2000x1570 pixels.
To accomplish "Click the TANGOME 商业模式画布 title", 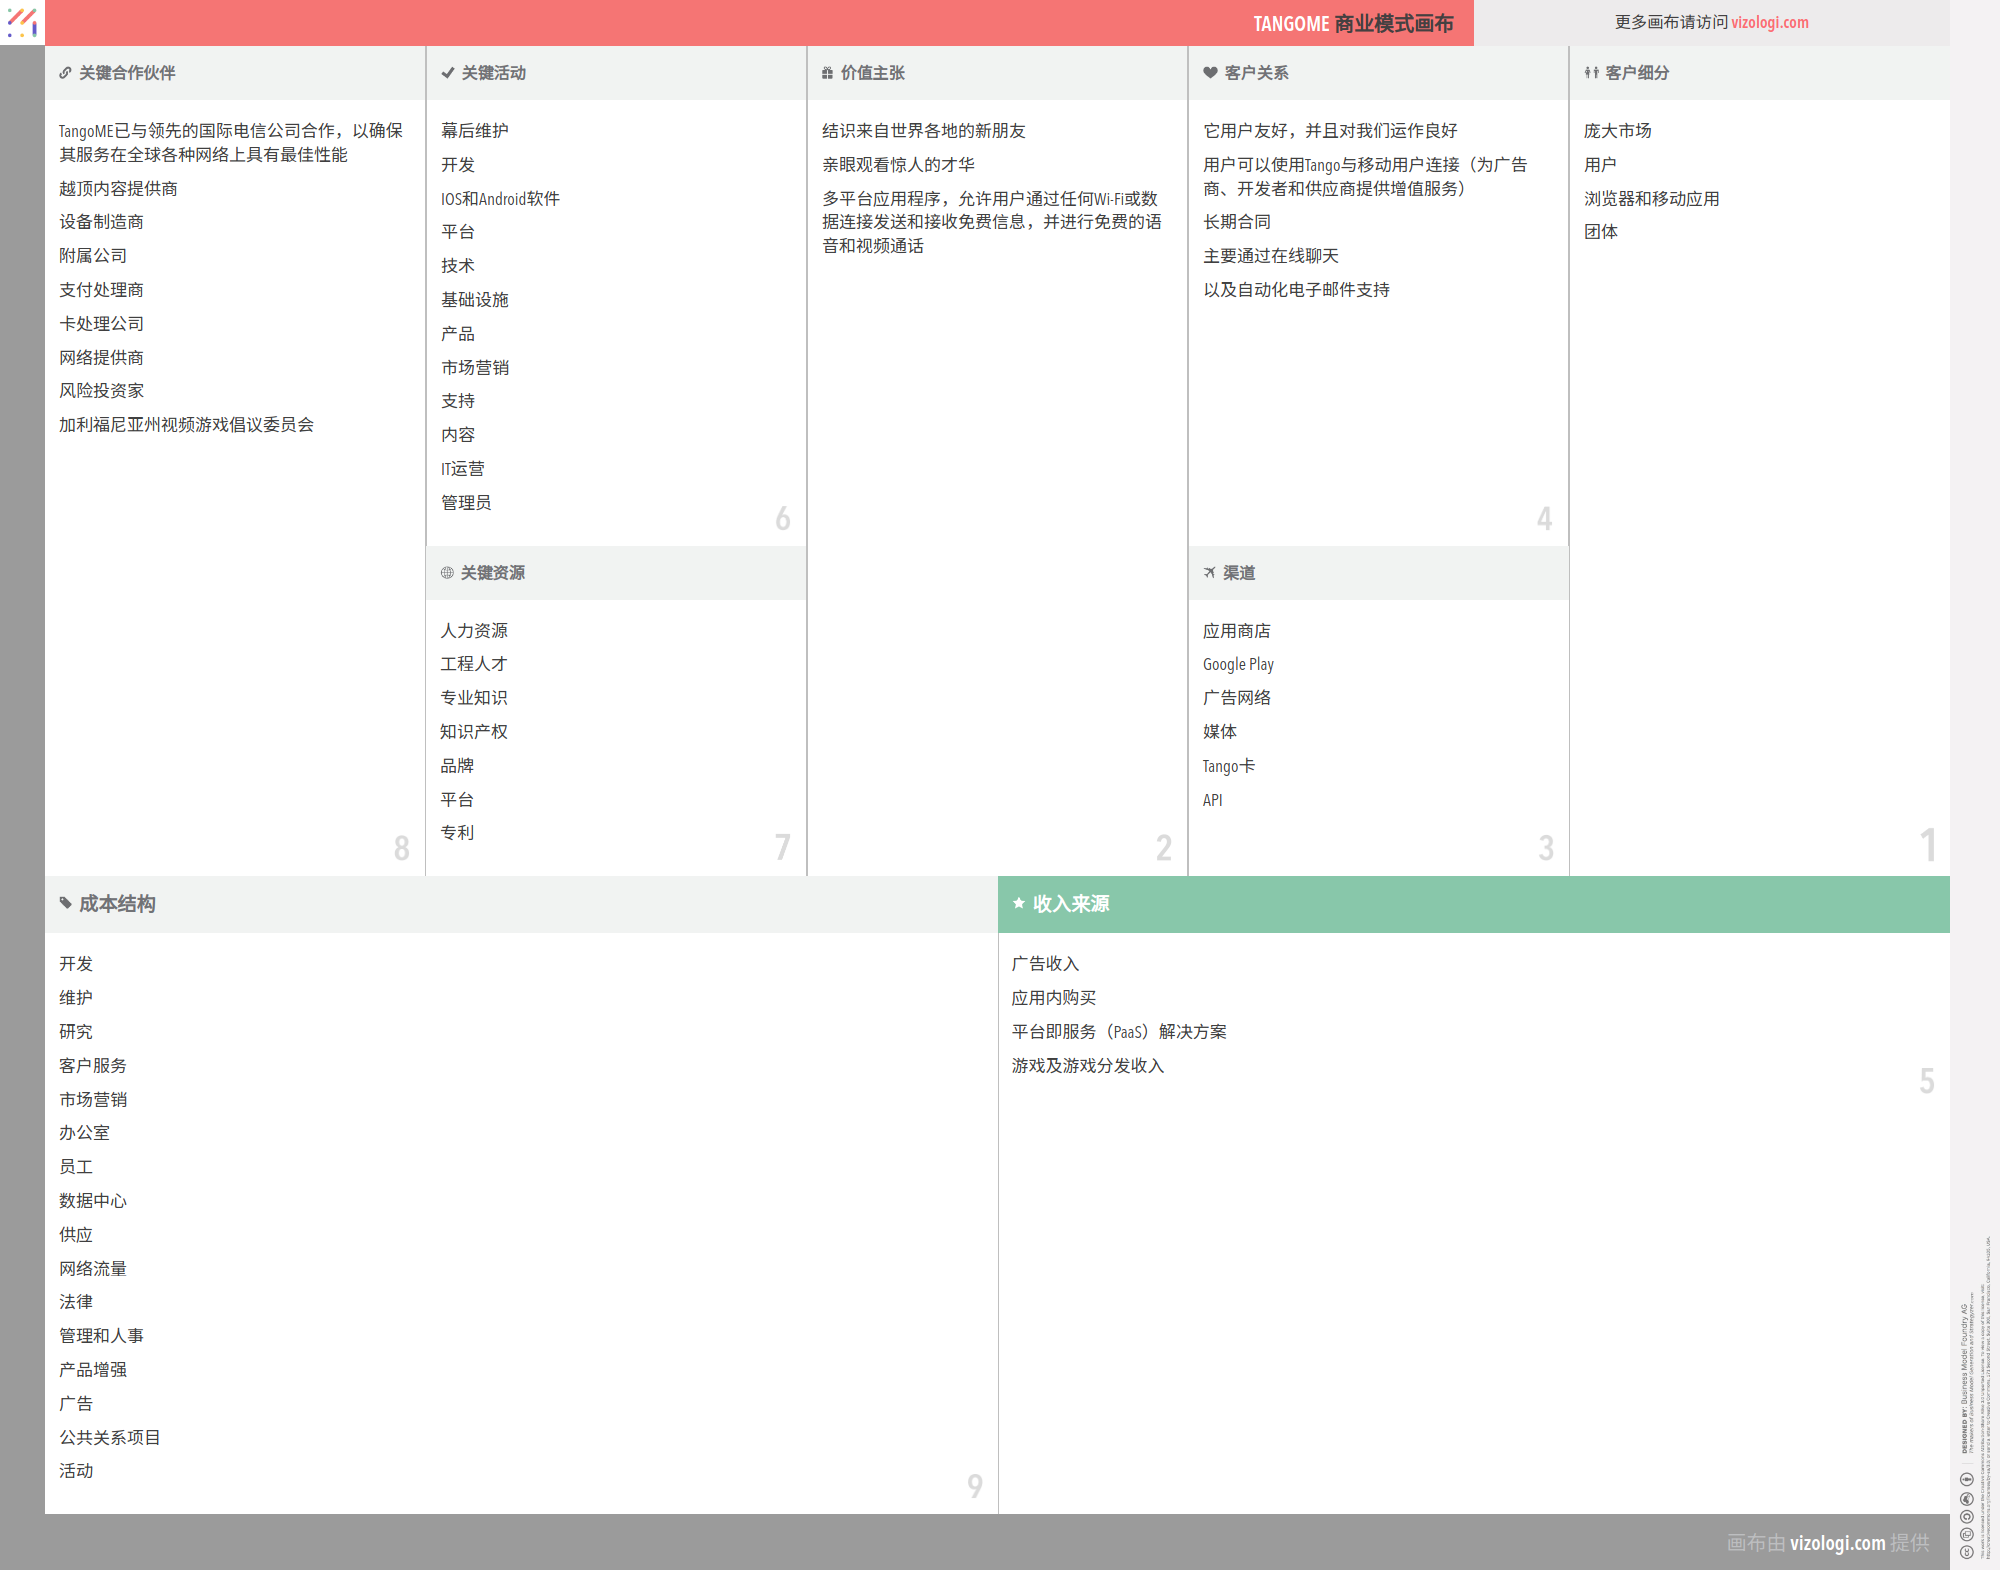I will click(1352, 24).
